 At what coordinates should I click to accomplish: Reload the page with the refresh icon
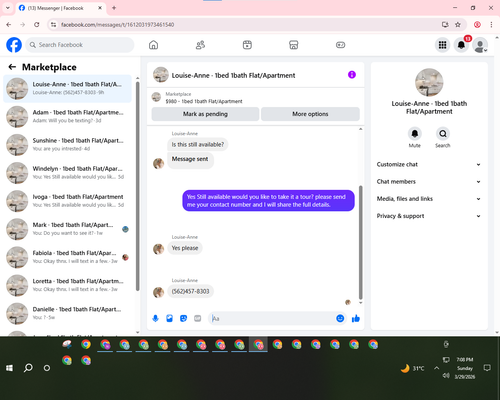click(37, 24)
